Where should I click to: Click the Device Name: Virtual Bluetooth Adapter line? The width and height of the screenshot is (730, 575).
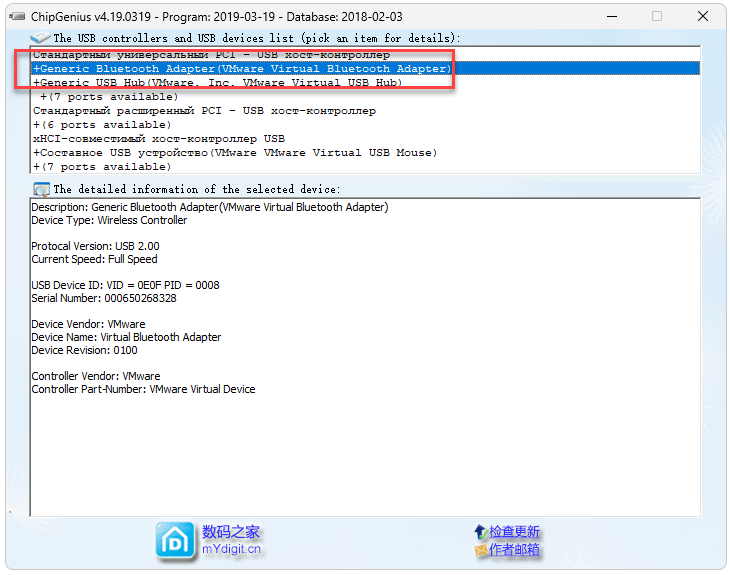[126, 337]
